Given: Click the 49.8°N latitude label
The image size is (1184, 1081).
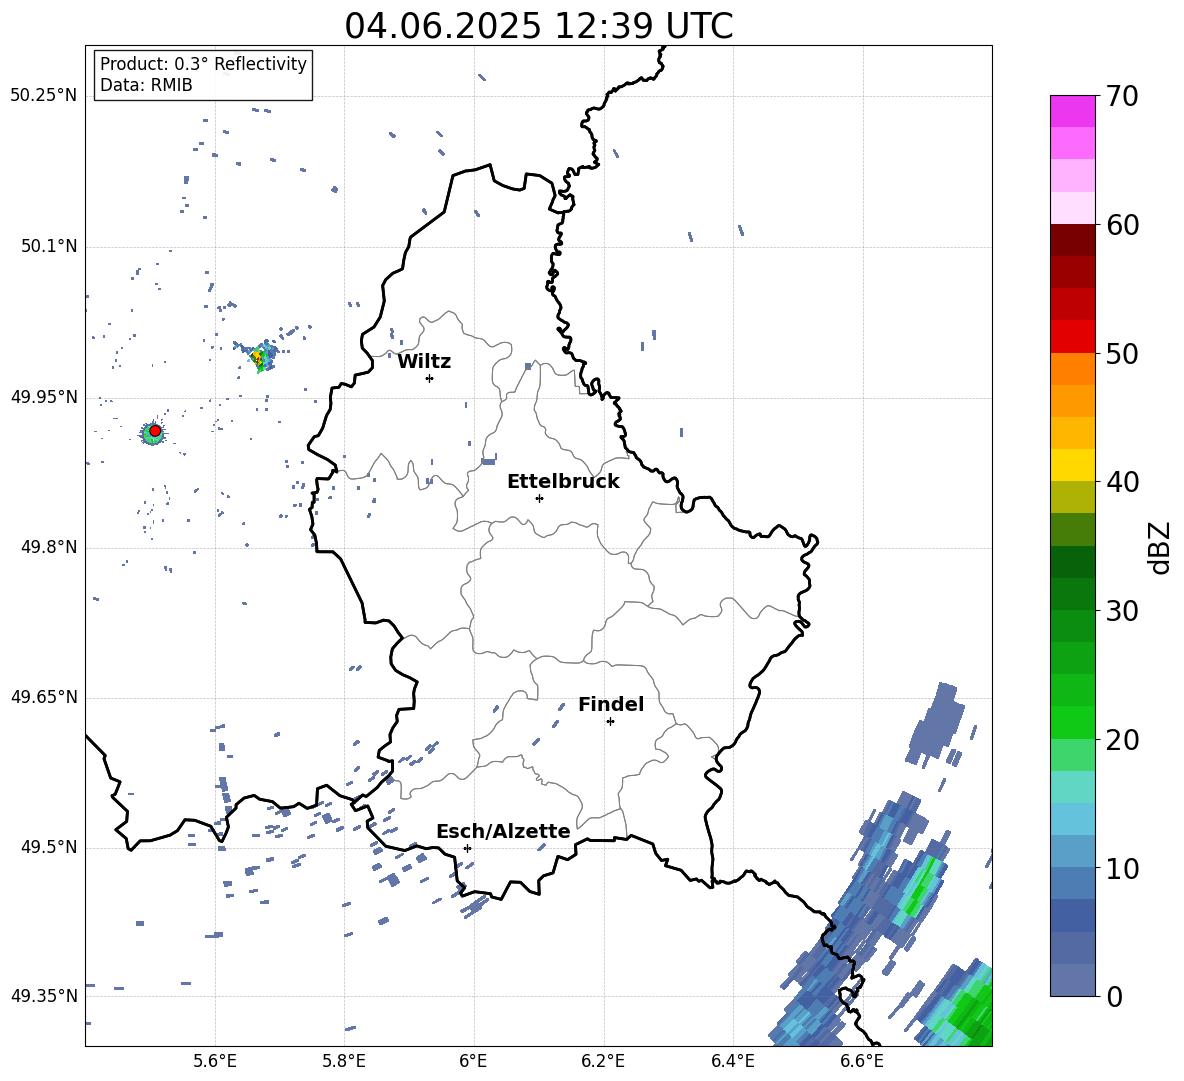Looking at the screenshot, I should point(49,547).
